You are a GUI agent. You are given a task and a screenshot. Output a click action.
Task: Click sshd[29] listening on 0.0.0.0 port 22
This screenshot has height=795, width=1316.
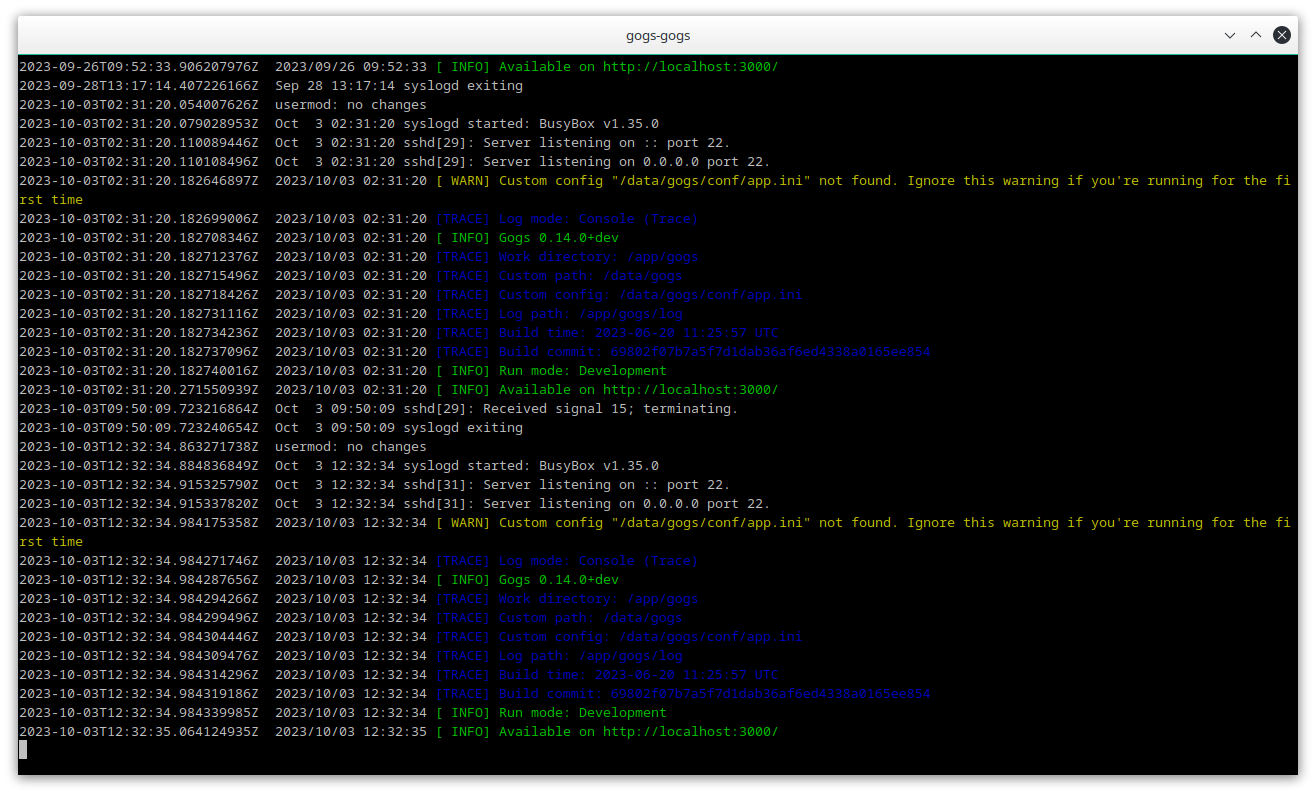[395, 162]
